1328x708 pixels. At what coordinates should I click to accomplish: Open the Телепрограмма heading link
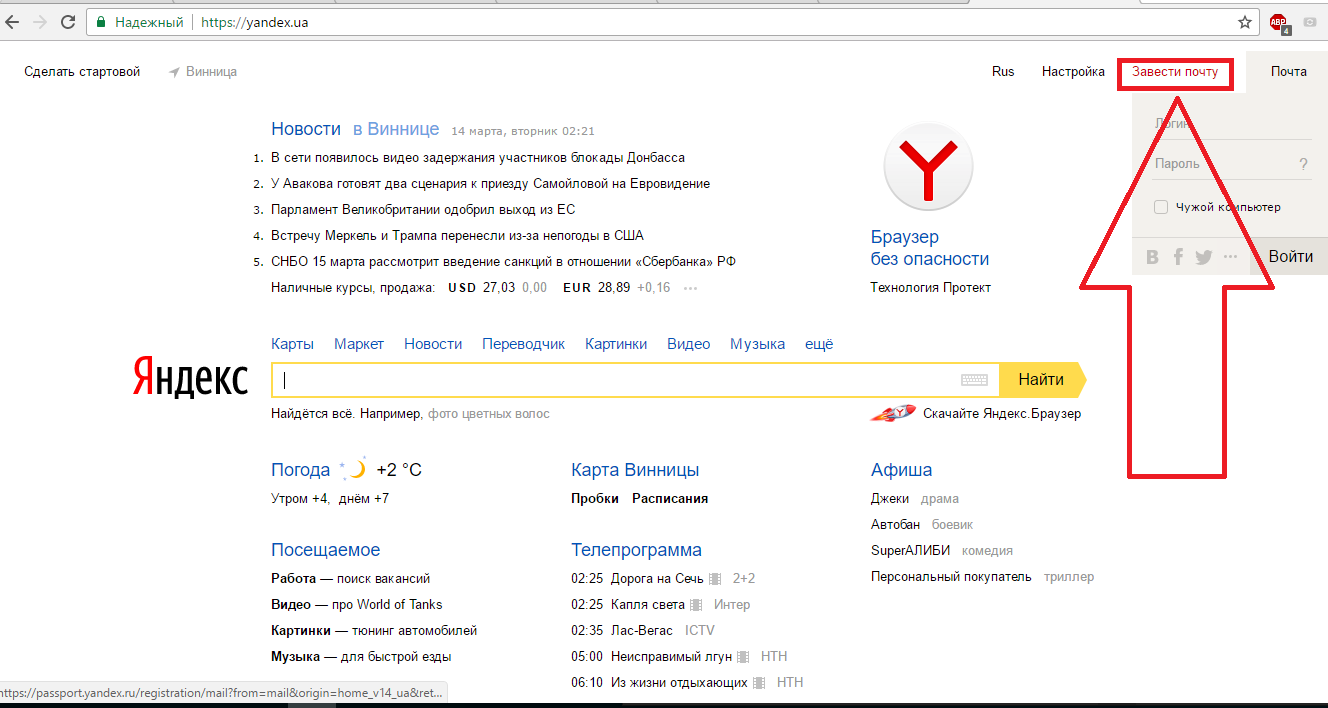636,550
